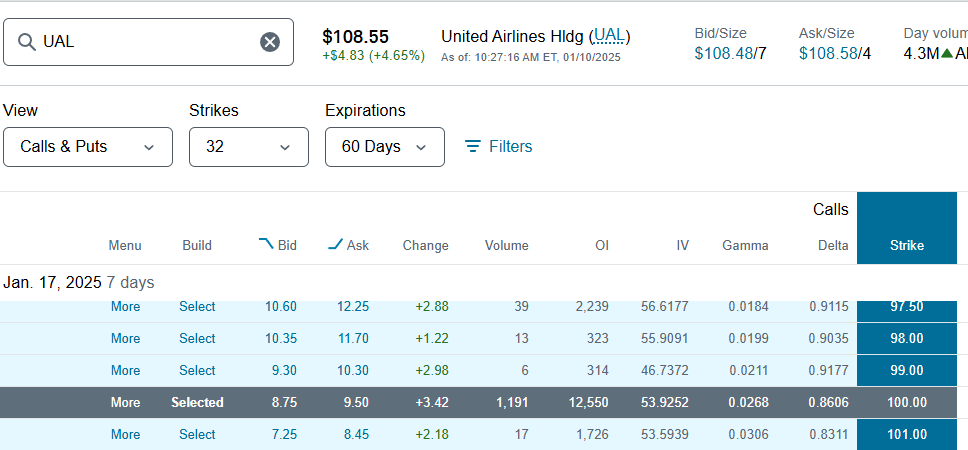968x450 pixels.
Task: Click the 99.00 strike cell
Action: coord(907,370)
